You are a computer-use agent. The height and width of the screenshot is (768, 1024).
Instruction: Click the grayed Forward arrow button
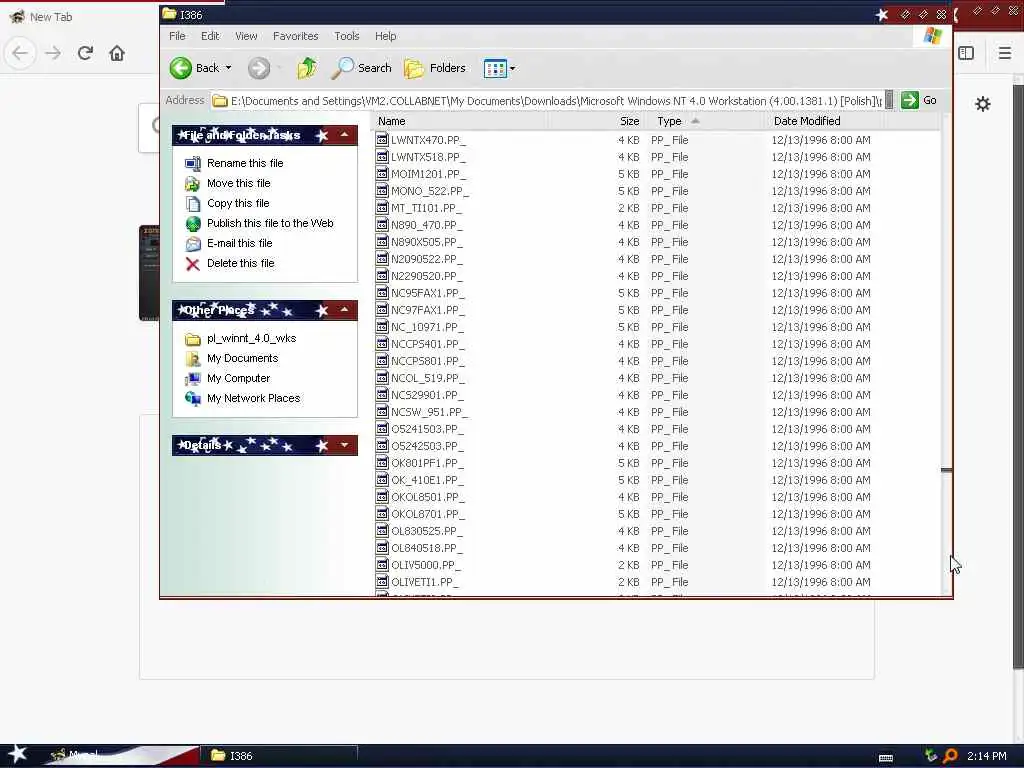point(259,68)
